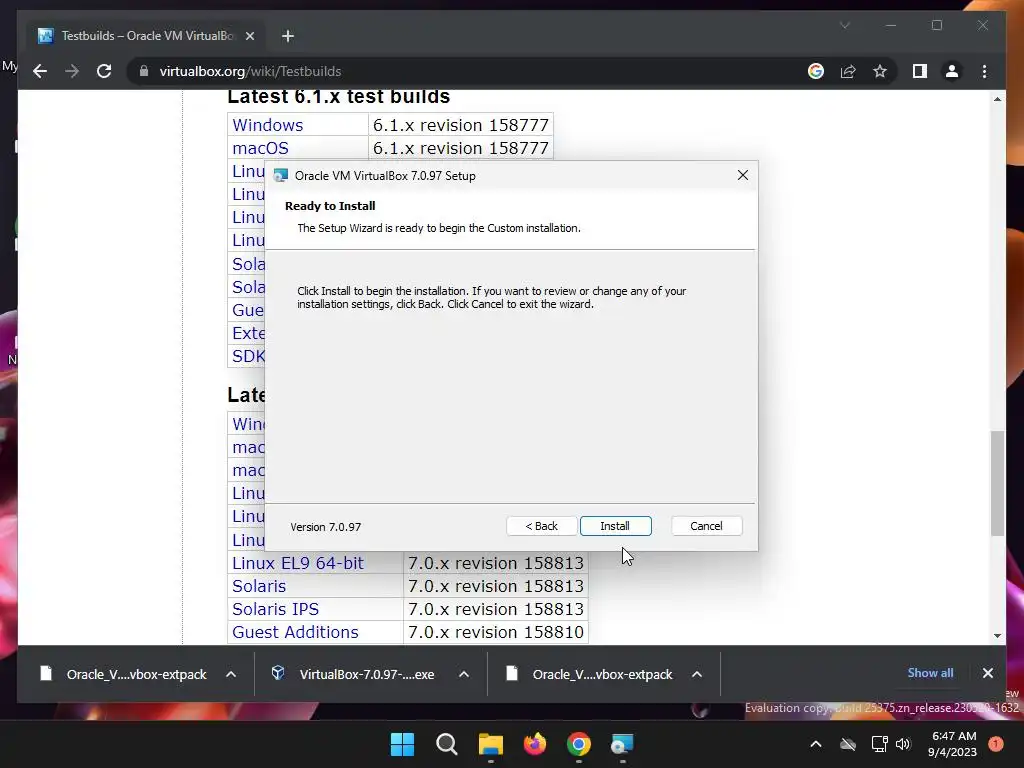Click the setup dialog title bar icon

(x=281, y=175)
